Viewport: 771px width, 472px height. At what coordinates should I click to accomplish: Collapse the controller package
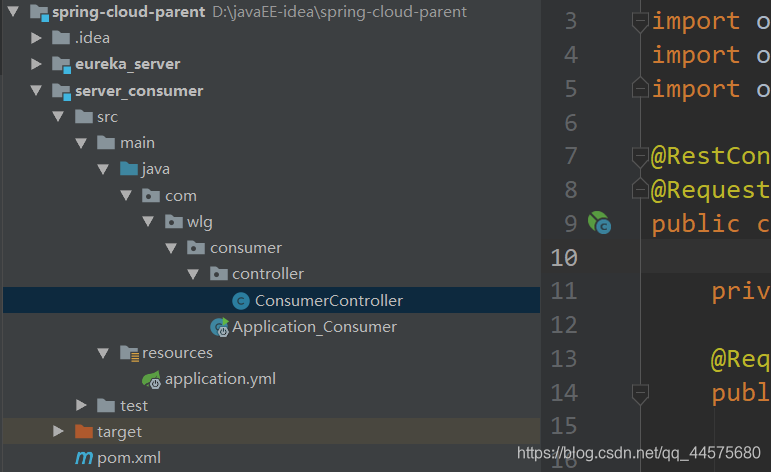coord(193,274)
